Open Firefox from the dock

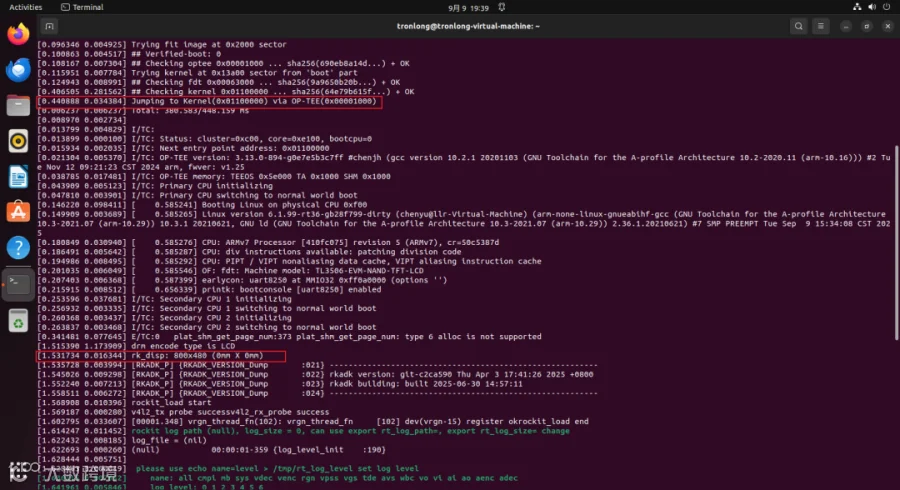(x=18, y=34)
